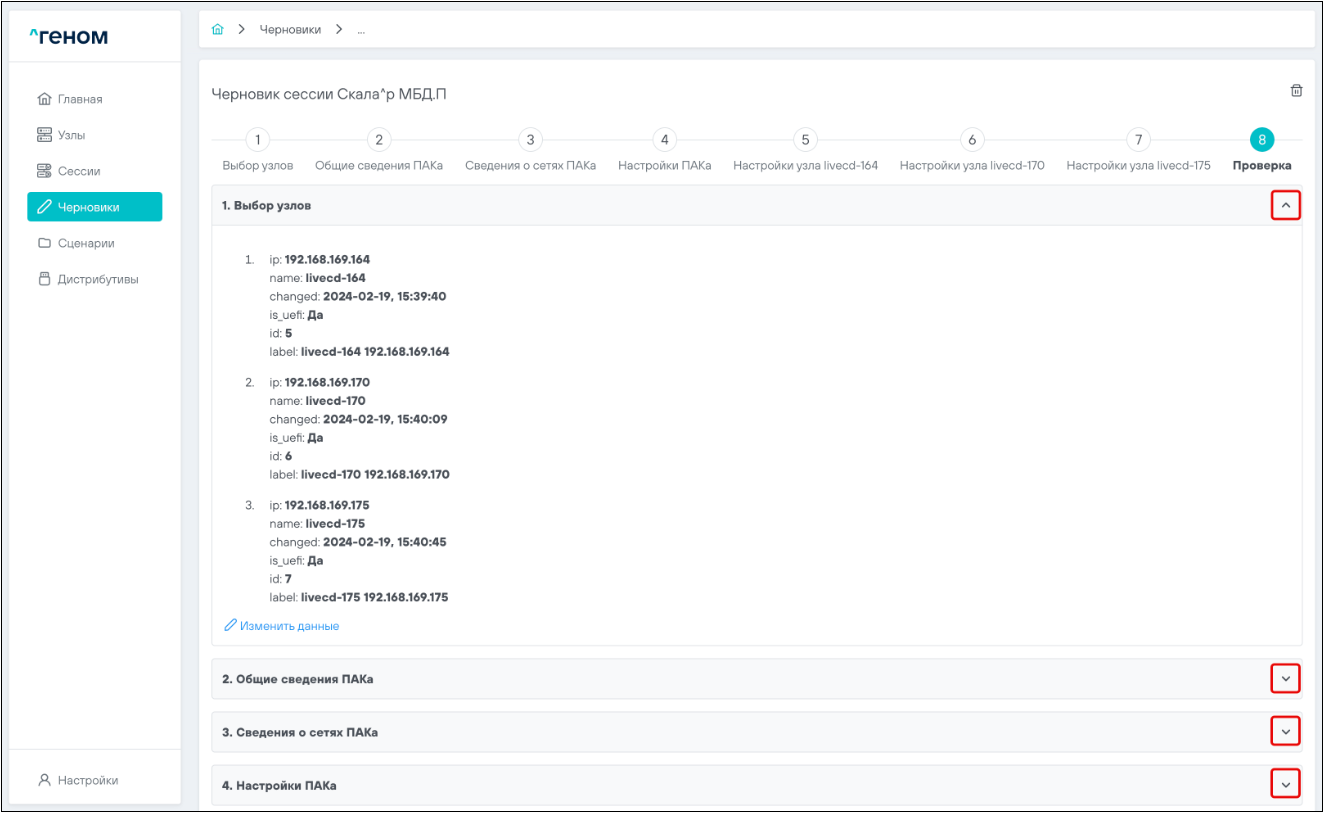Delete draft using the trash icon
Viewport: 1324px width, 813px height.
pos(1296,91)
